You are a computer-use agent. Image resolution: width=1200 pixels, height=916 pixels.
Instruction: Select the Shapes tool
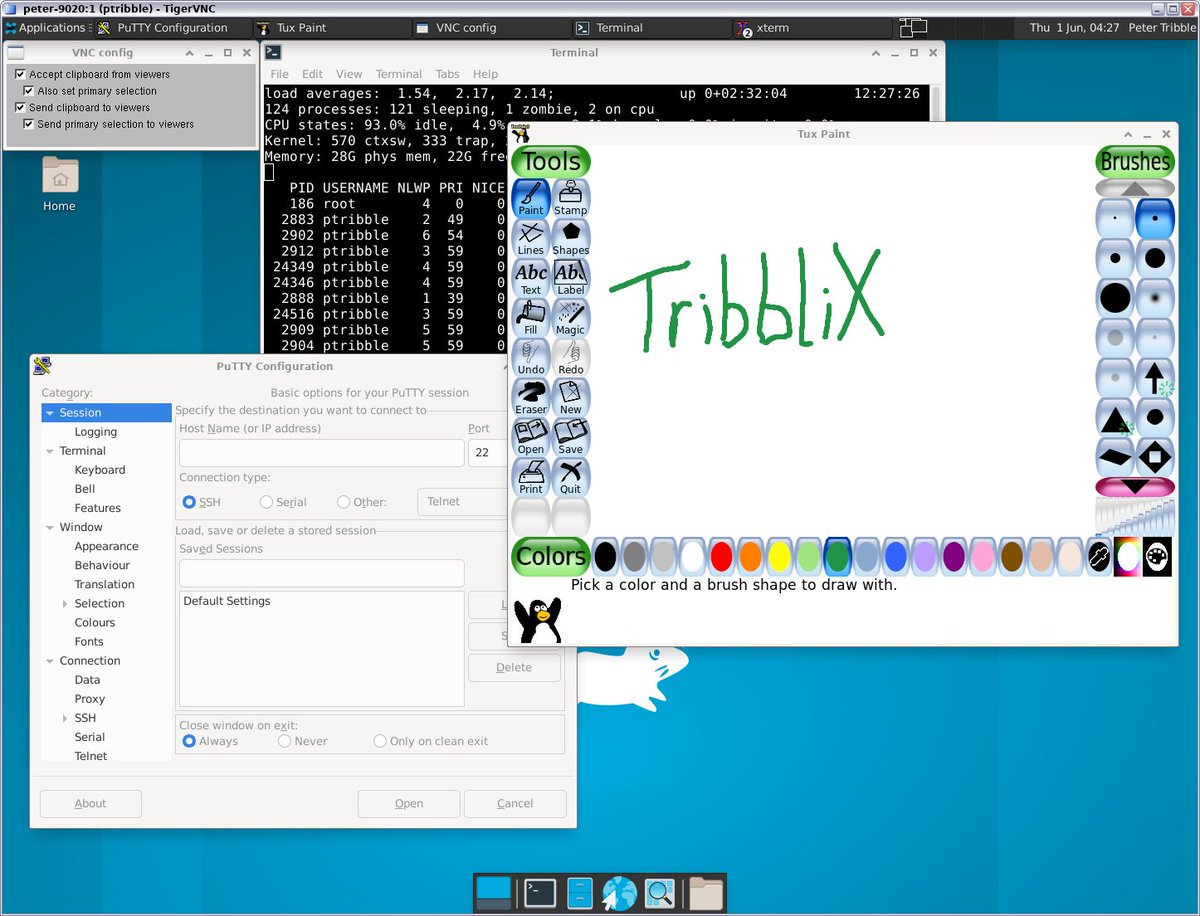tap(571, 237)
